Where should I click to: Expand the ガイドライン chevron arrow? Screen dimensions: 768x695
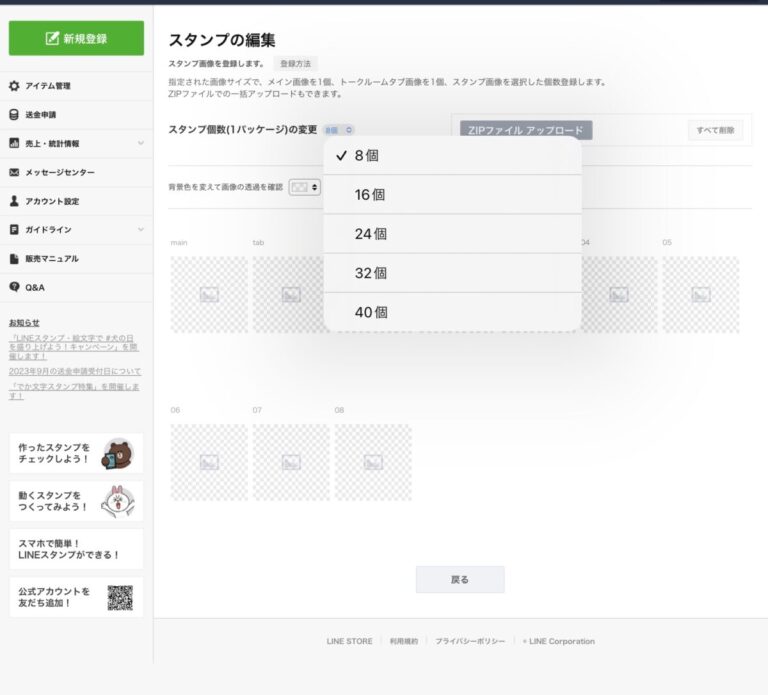[140, 229]
